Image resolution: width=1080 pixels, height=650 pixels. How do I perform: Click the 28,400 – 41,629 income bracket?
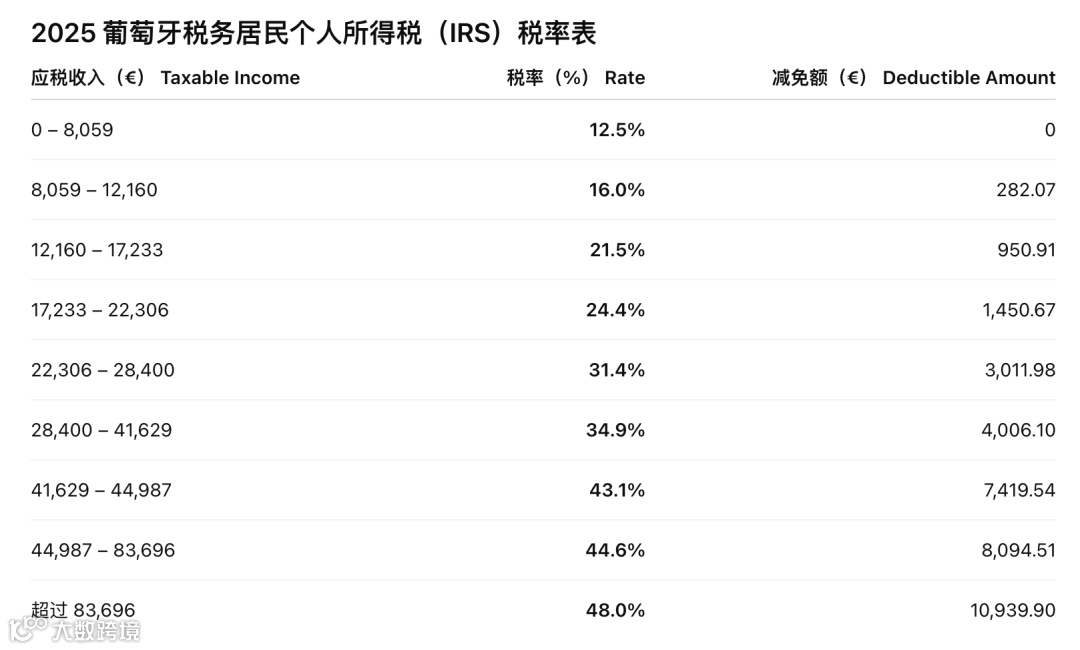[x=101, y=430]
